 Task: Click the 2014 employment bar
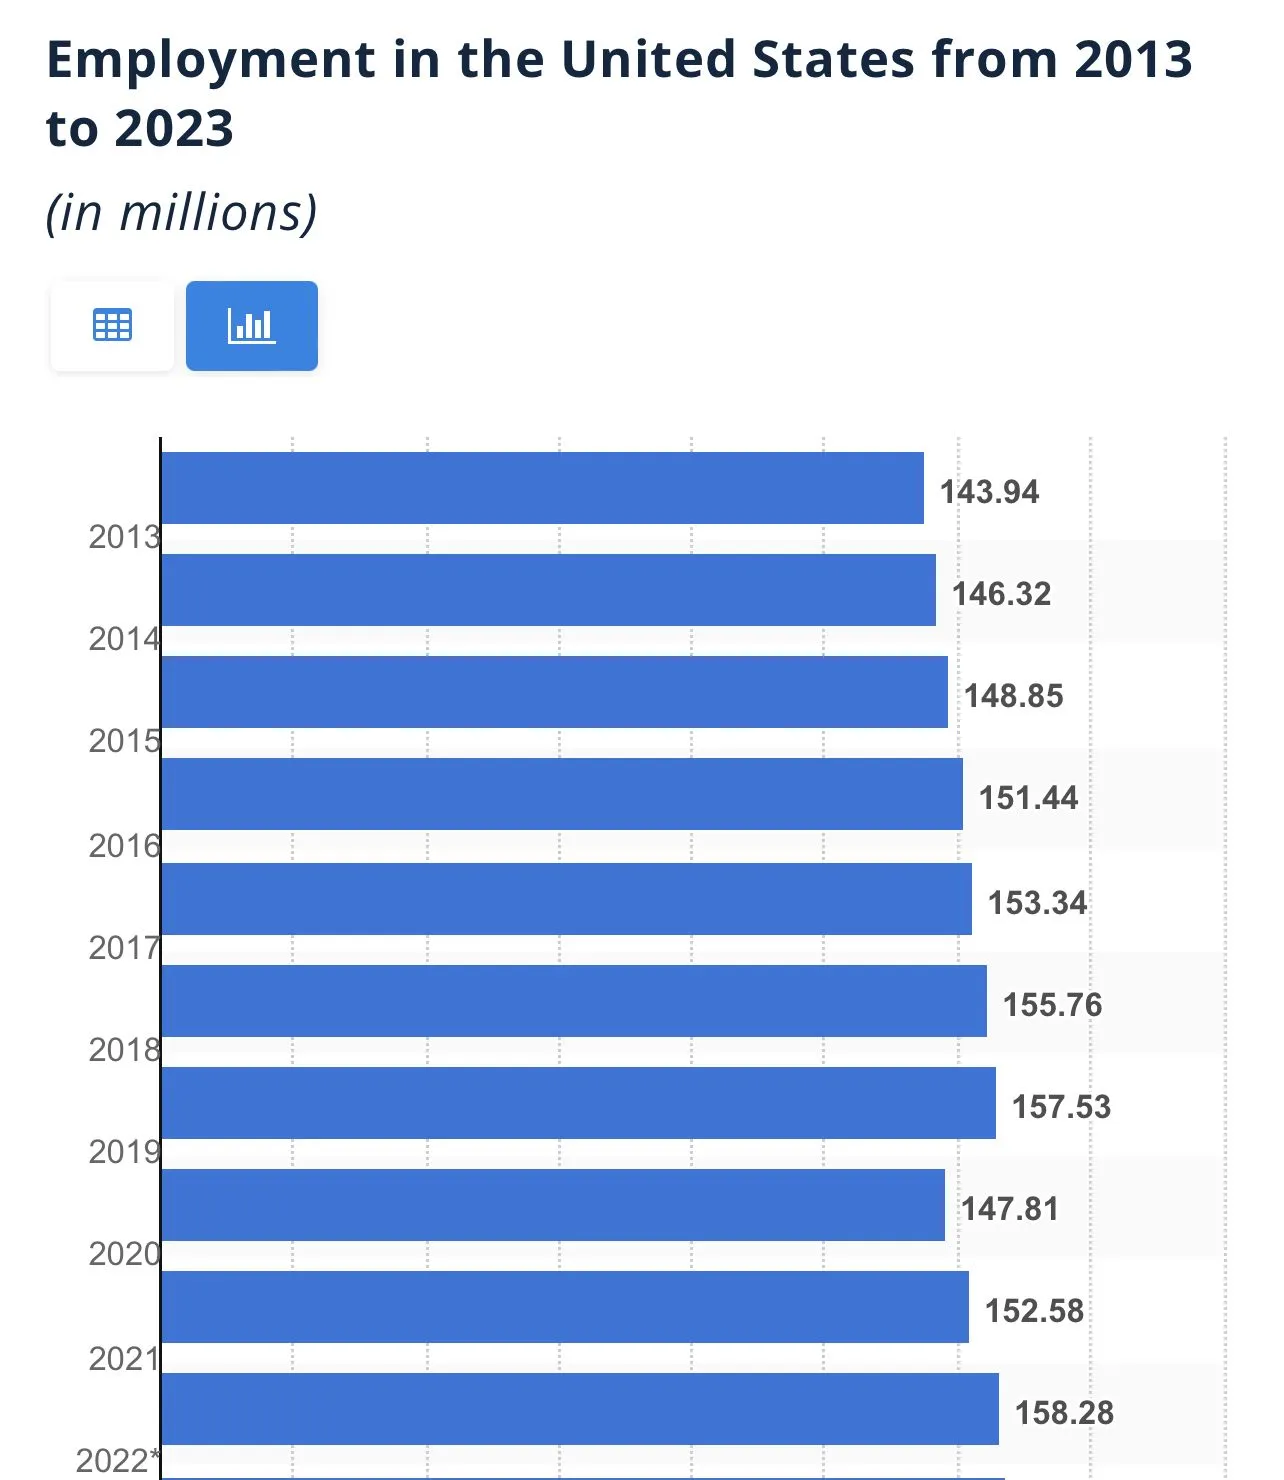point(547,590)
